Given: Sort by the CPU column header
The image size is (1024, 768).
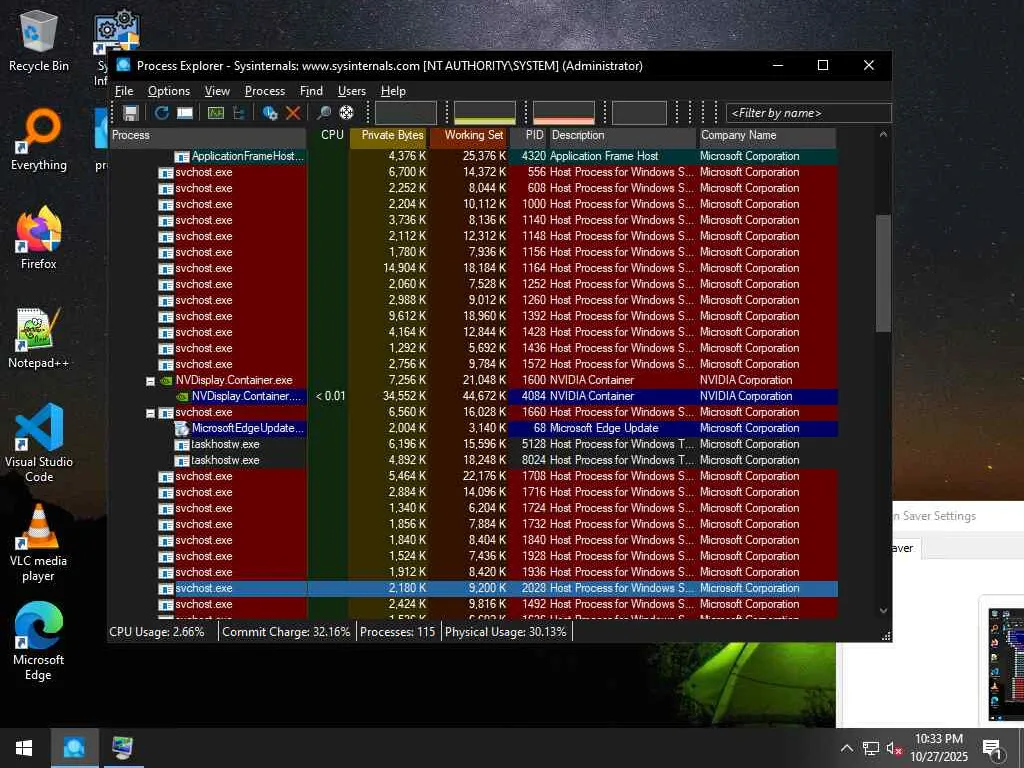Looking at the screenshot, I should pyautogui.click(x=328, y=136).
